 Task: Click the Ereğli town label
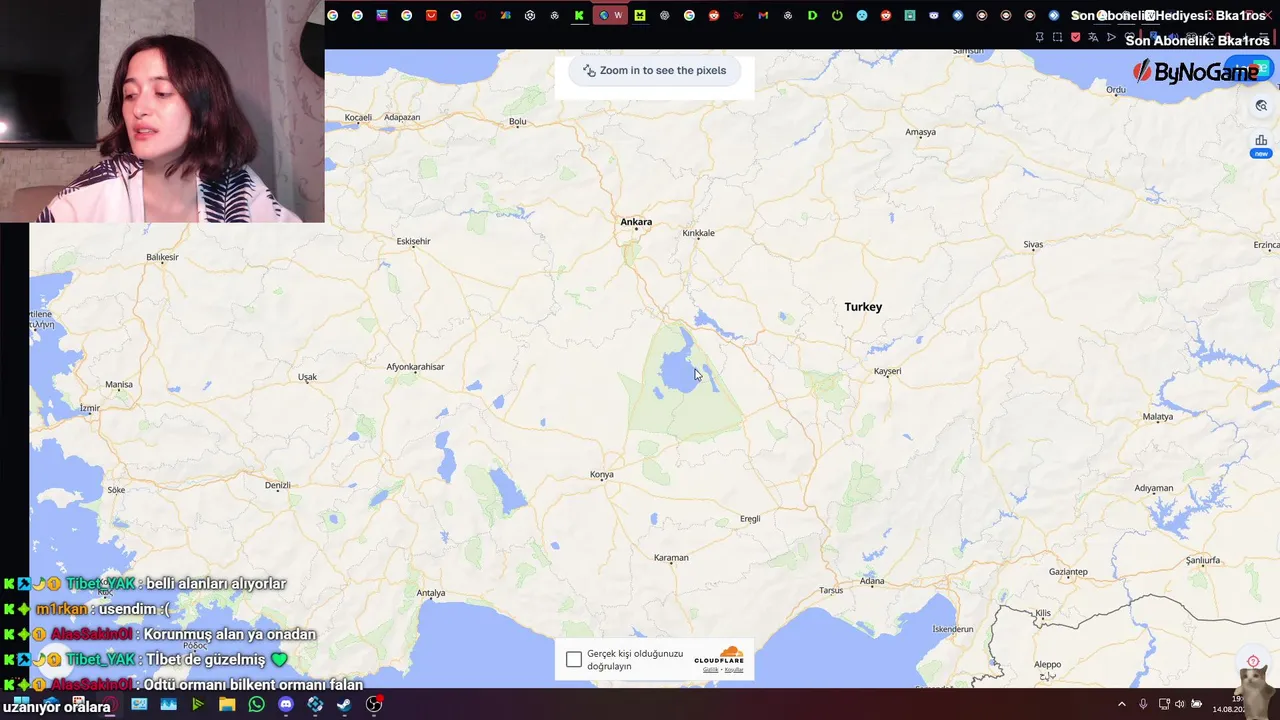tap(750, 519)
